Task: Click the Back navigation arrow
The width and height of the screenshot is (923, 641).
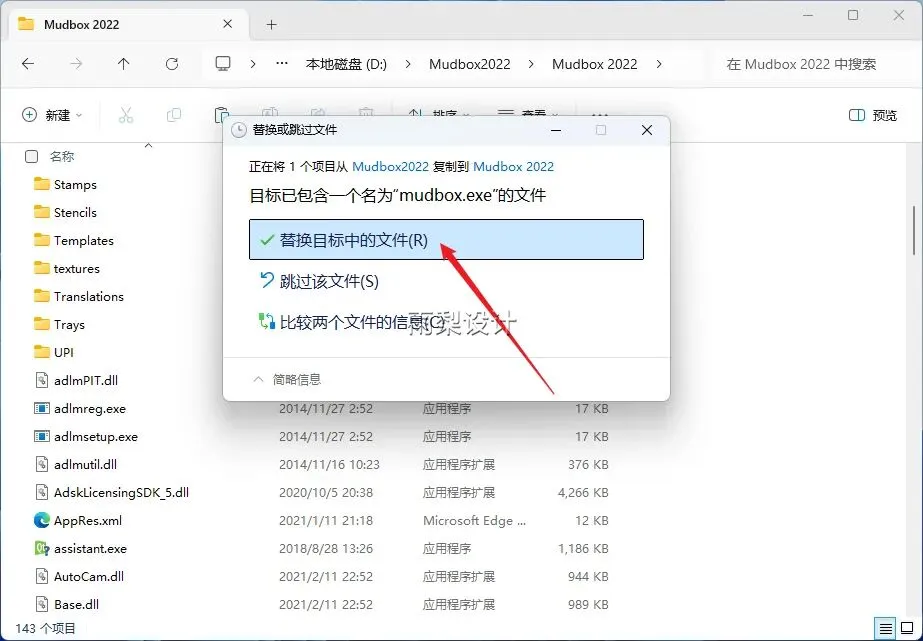Action: (28, 64)
